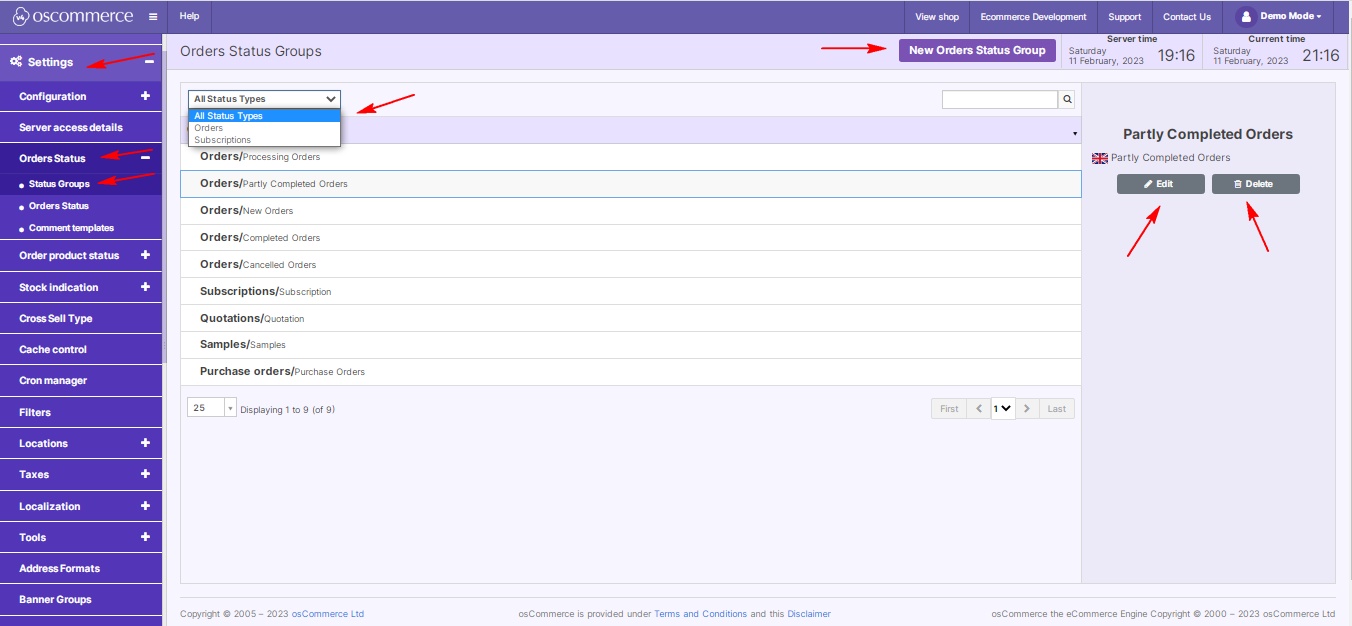Click the Demo Mode user avatar icon
The height and width of the screenshot is (626, 1352).
pyautogui.click(x=1245, y=16)
